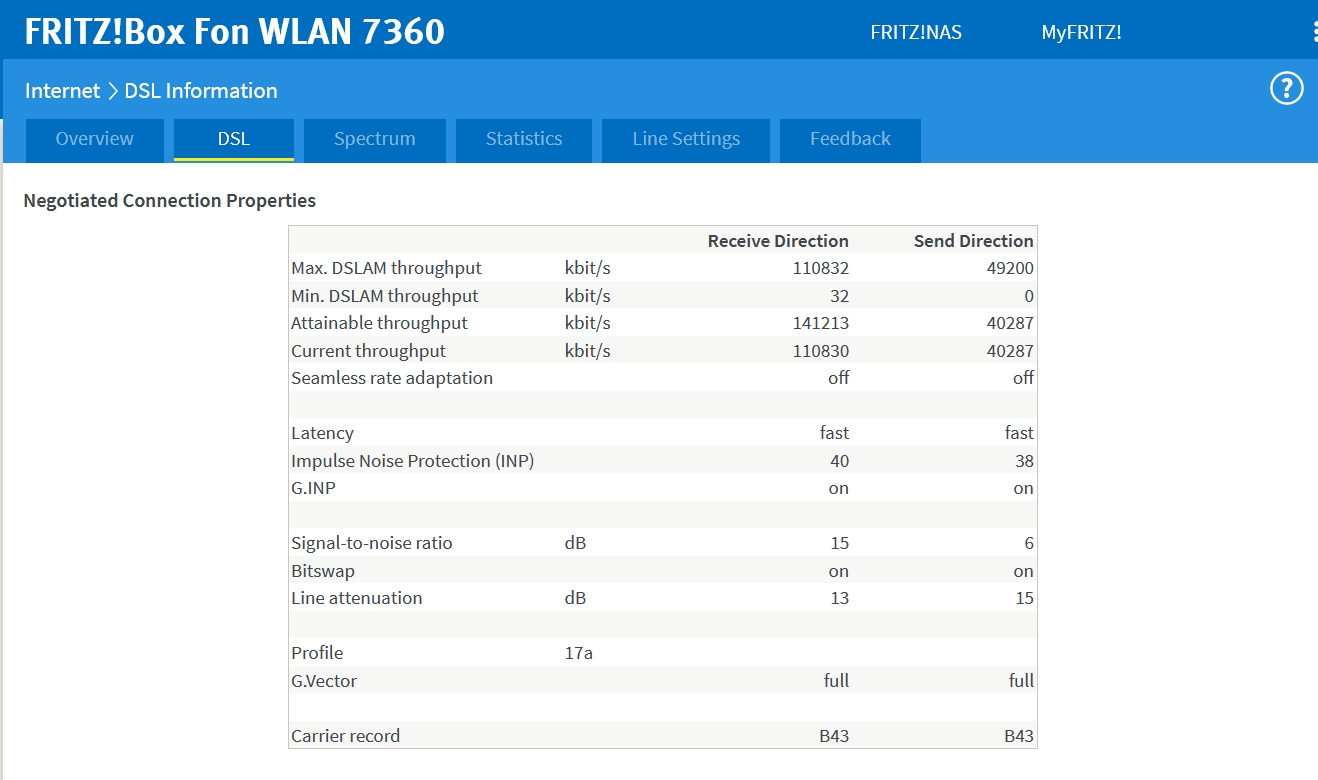Open the three-dot menu at top right
Screen dimensions: 1318x780
[1314, 32]
